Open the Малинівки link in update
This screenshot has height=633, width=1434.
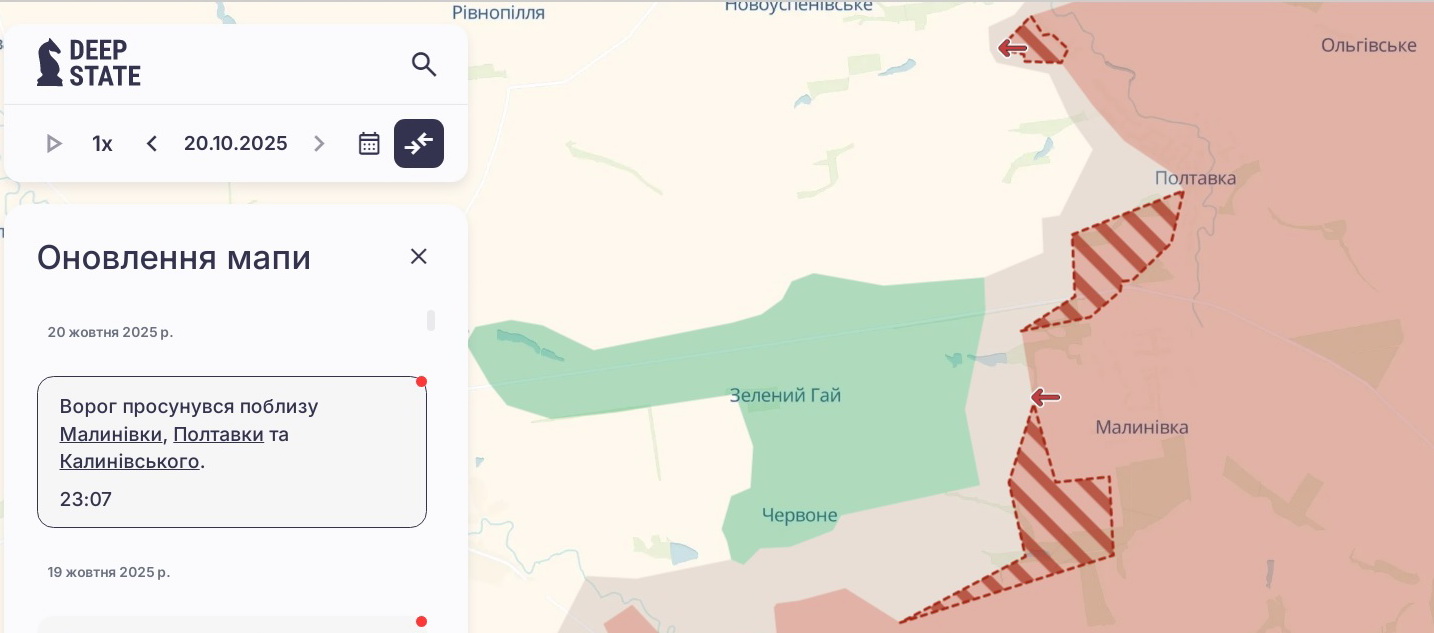[x=110, y=435]
